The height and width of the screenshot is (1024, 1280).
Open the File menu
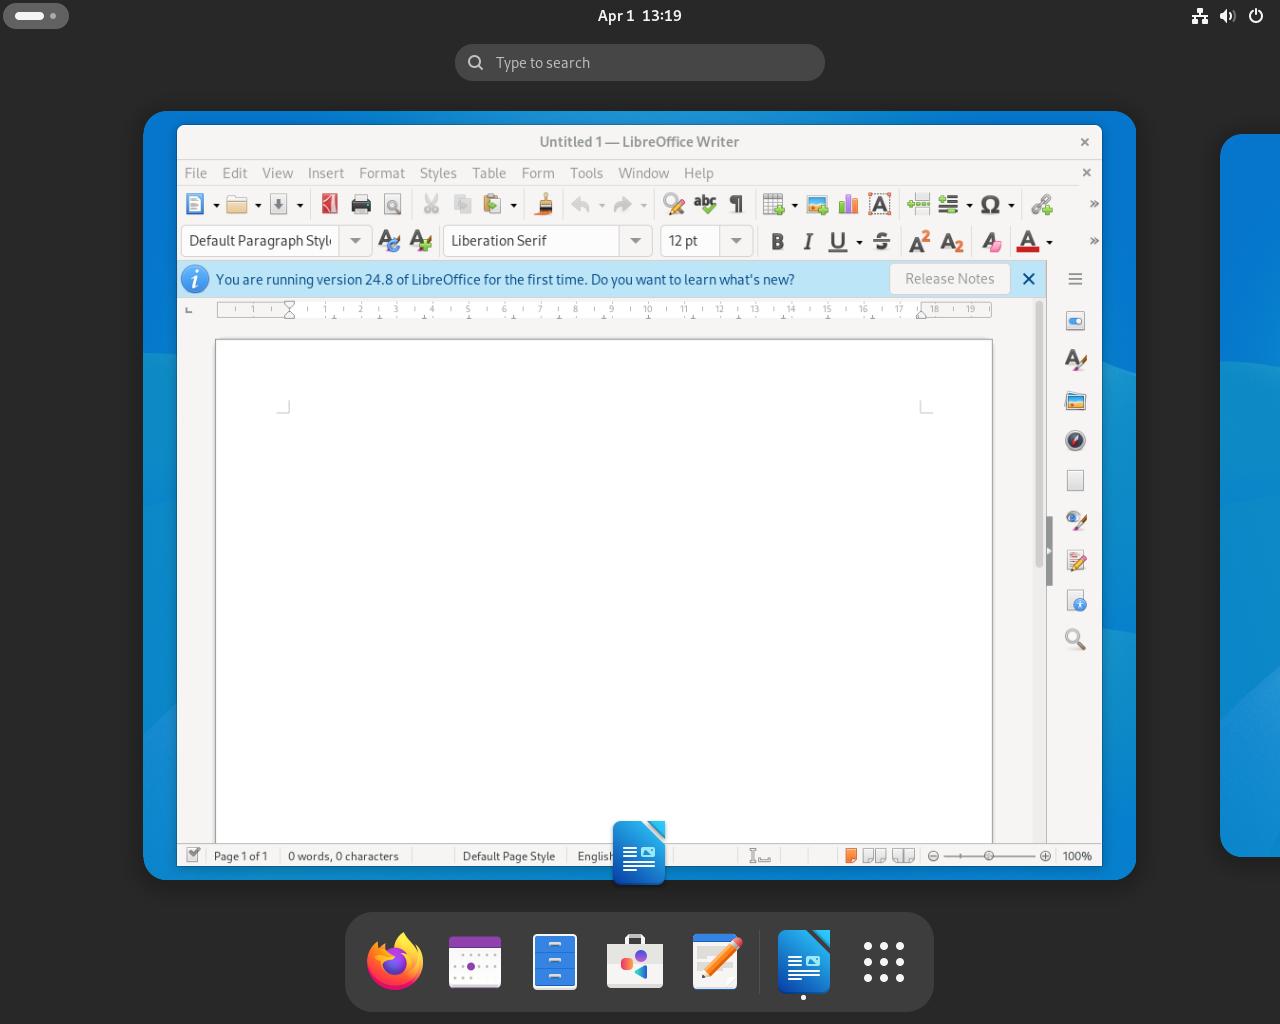coord(196,173)
